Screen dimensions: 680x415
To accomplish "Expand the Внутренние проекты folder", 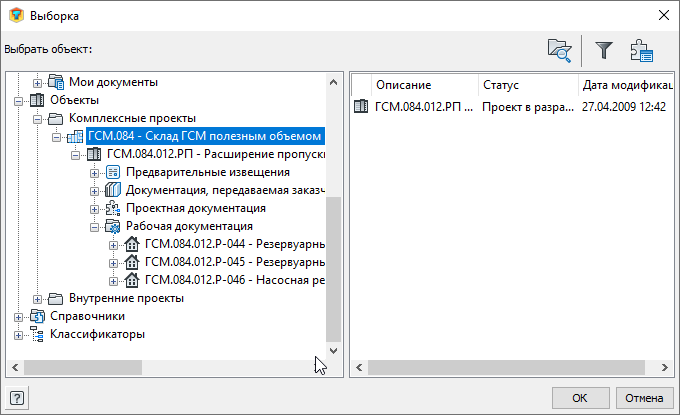I will [38, 298].
